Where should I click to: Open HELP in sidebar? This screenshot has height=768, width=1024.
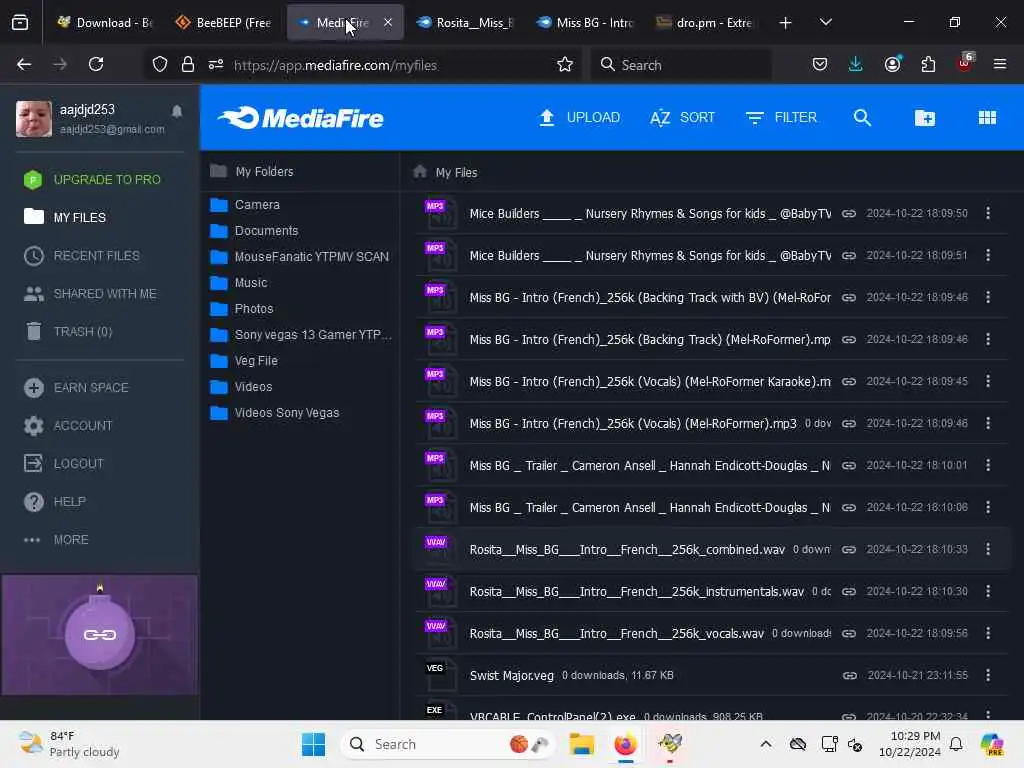[x=55, y=502]
